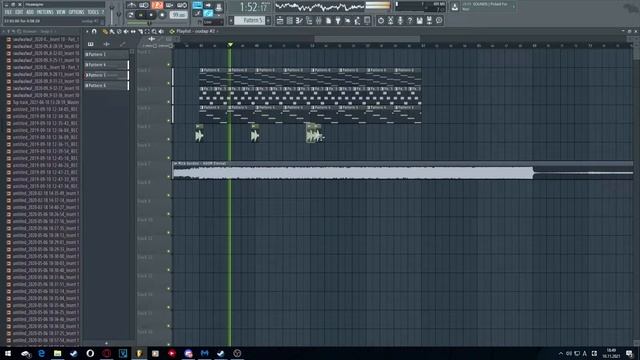This screenshot has width=640, height=360.
Task: Stop playback with the Stop button
Action: 151,15
